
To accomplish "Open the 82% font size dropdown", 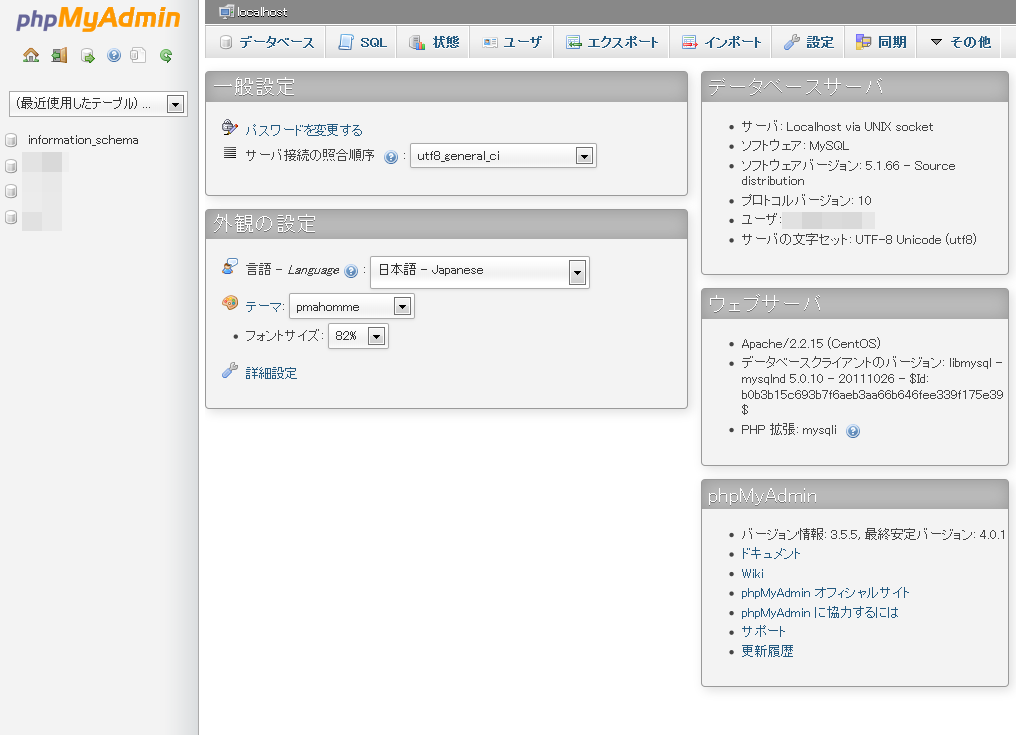I will tap(358, 336).
